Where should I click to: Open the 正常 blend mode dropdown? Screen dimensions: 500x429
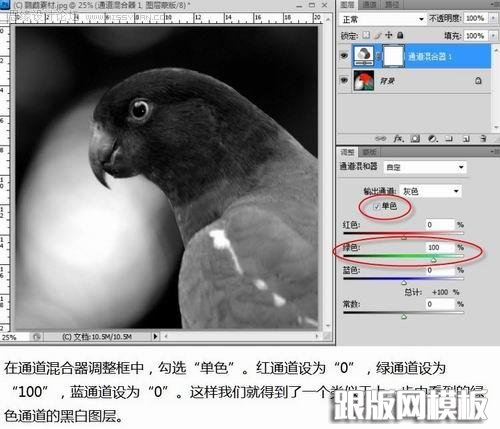coord(383,19)
